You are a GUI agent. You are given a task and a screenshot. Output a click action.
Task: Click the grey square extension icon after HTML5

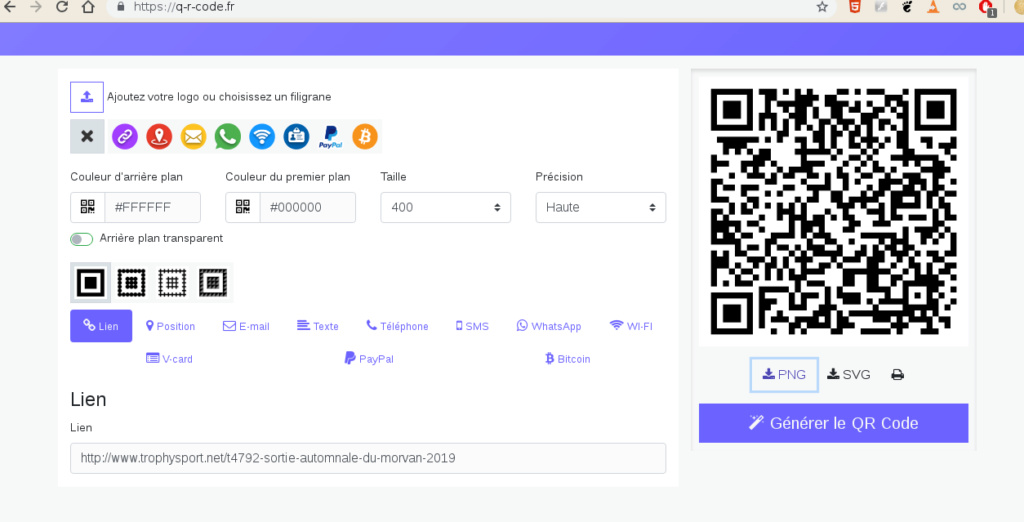pos(880,7)
